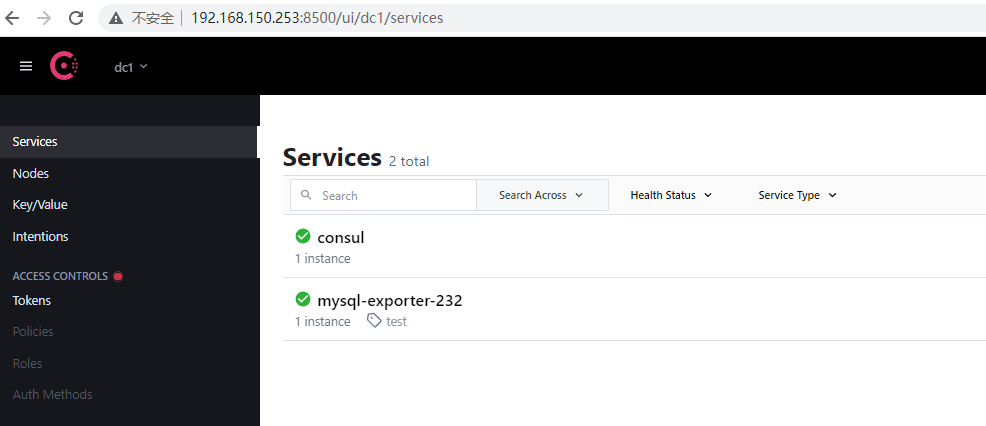The height and width of the screenshot is (426, 986).
Task: Click the green health check on consul
Action: [x=303, y=237]
